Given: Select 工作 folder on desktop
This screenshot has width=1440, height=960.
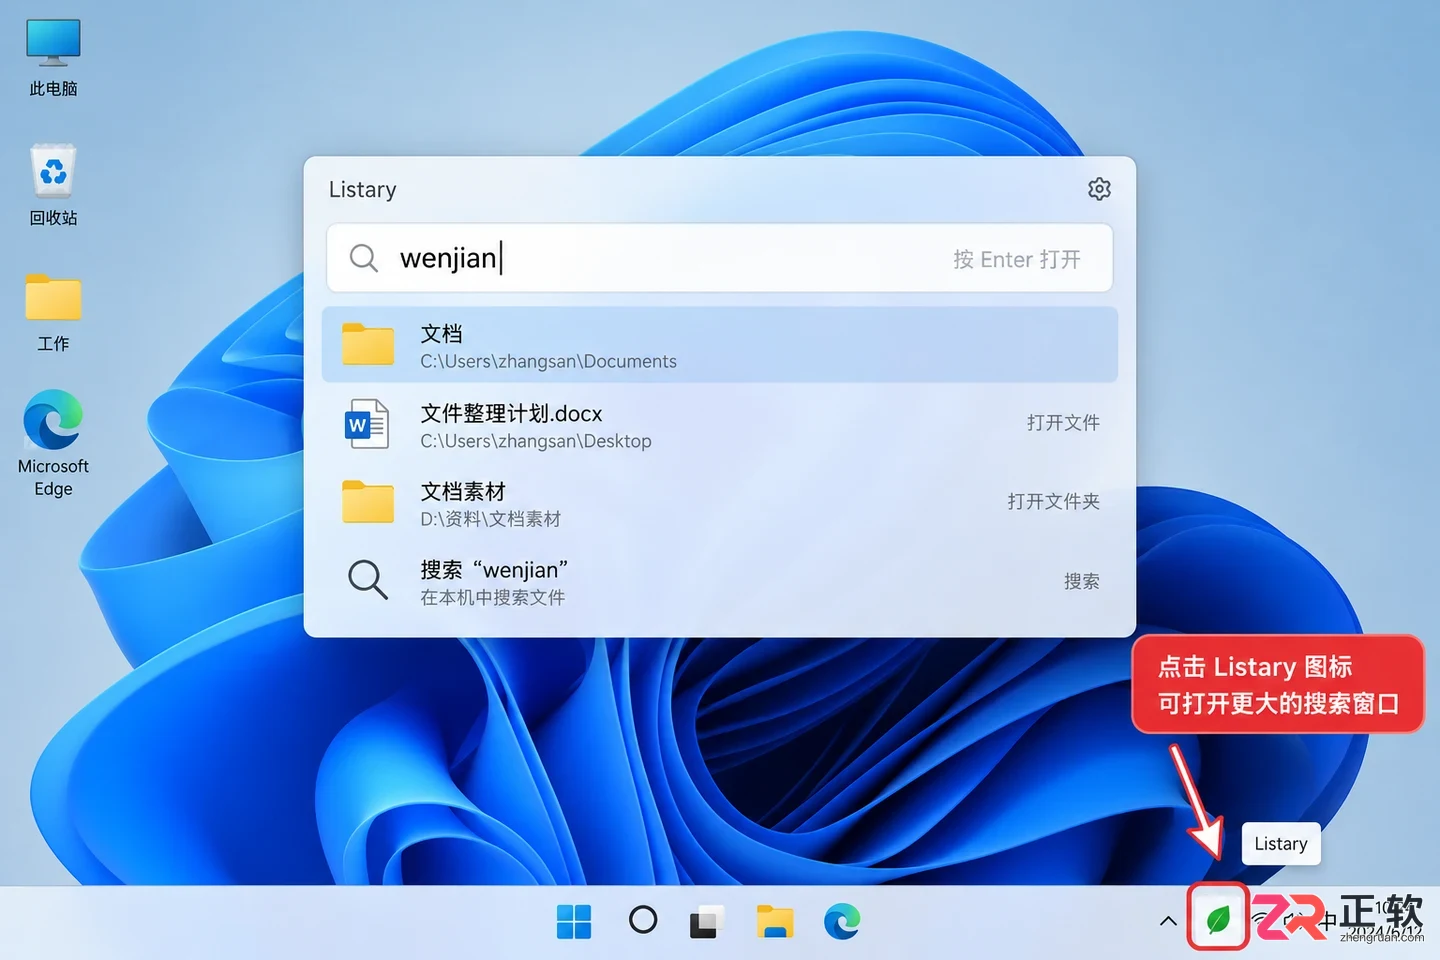Looking at the screenshot, I should (x=53, y=313).
